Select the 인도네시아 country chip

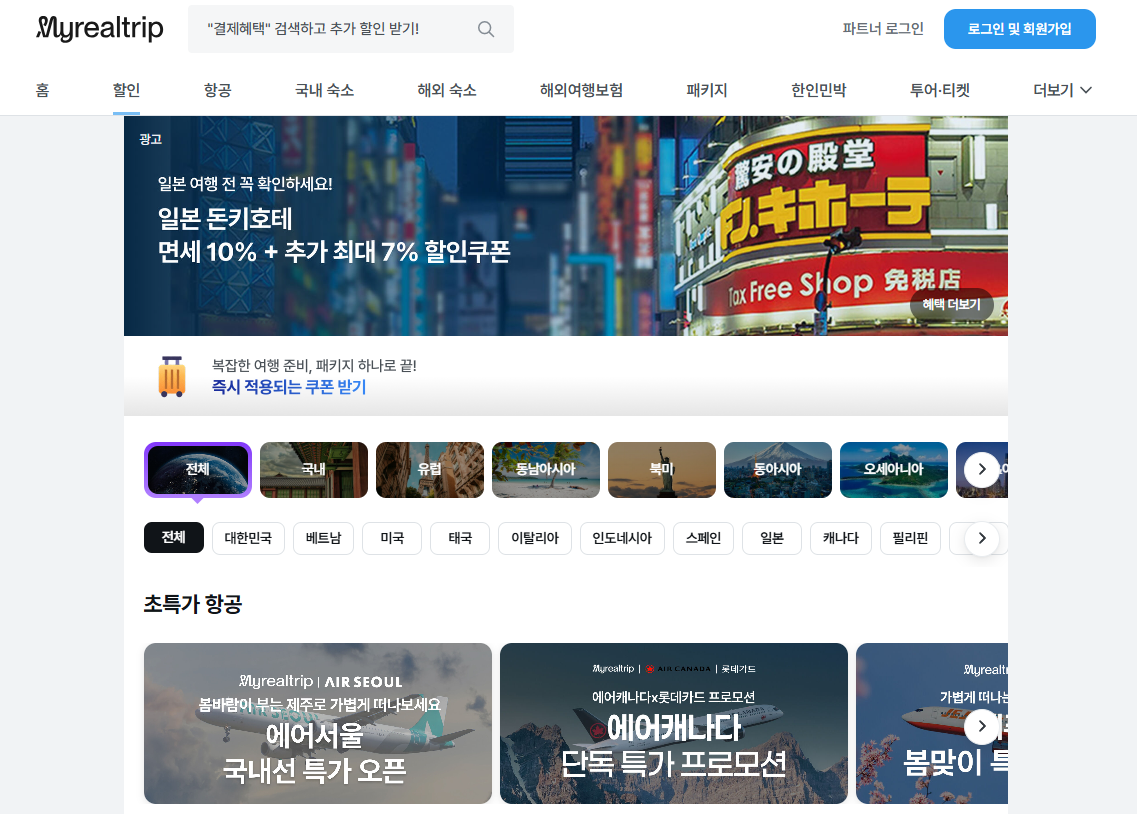pos(622,538)
